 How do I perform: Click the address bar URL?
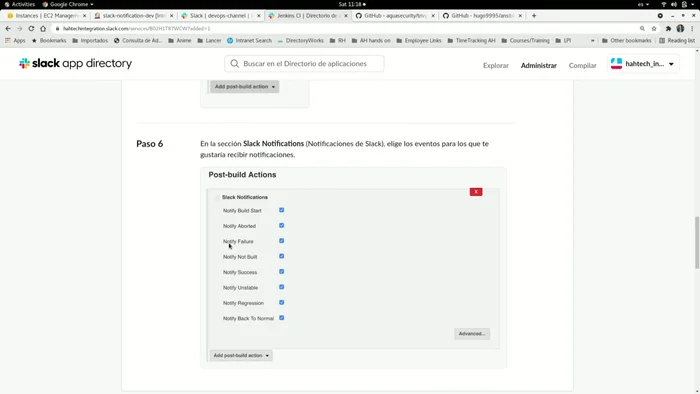pos(137,28)
